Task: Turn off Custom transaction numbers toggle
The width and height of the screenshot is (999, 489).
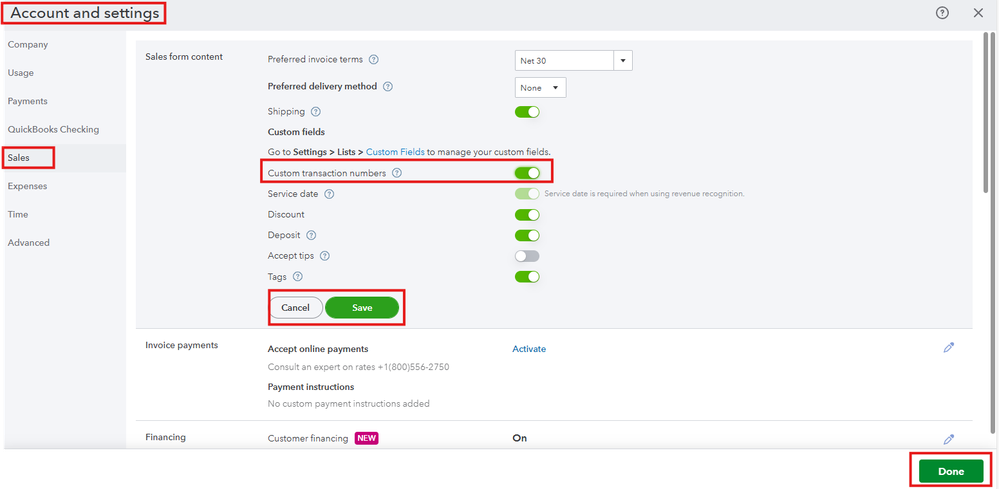Action: pos(527,173)
